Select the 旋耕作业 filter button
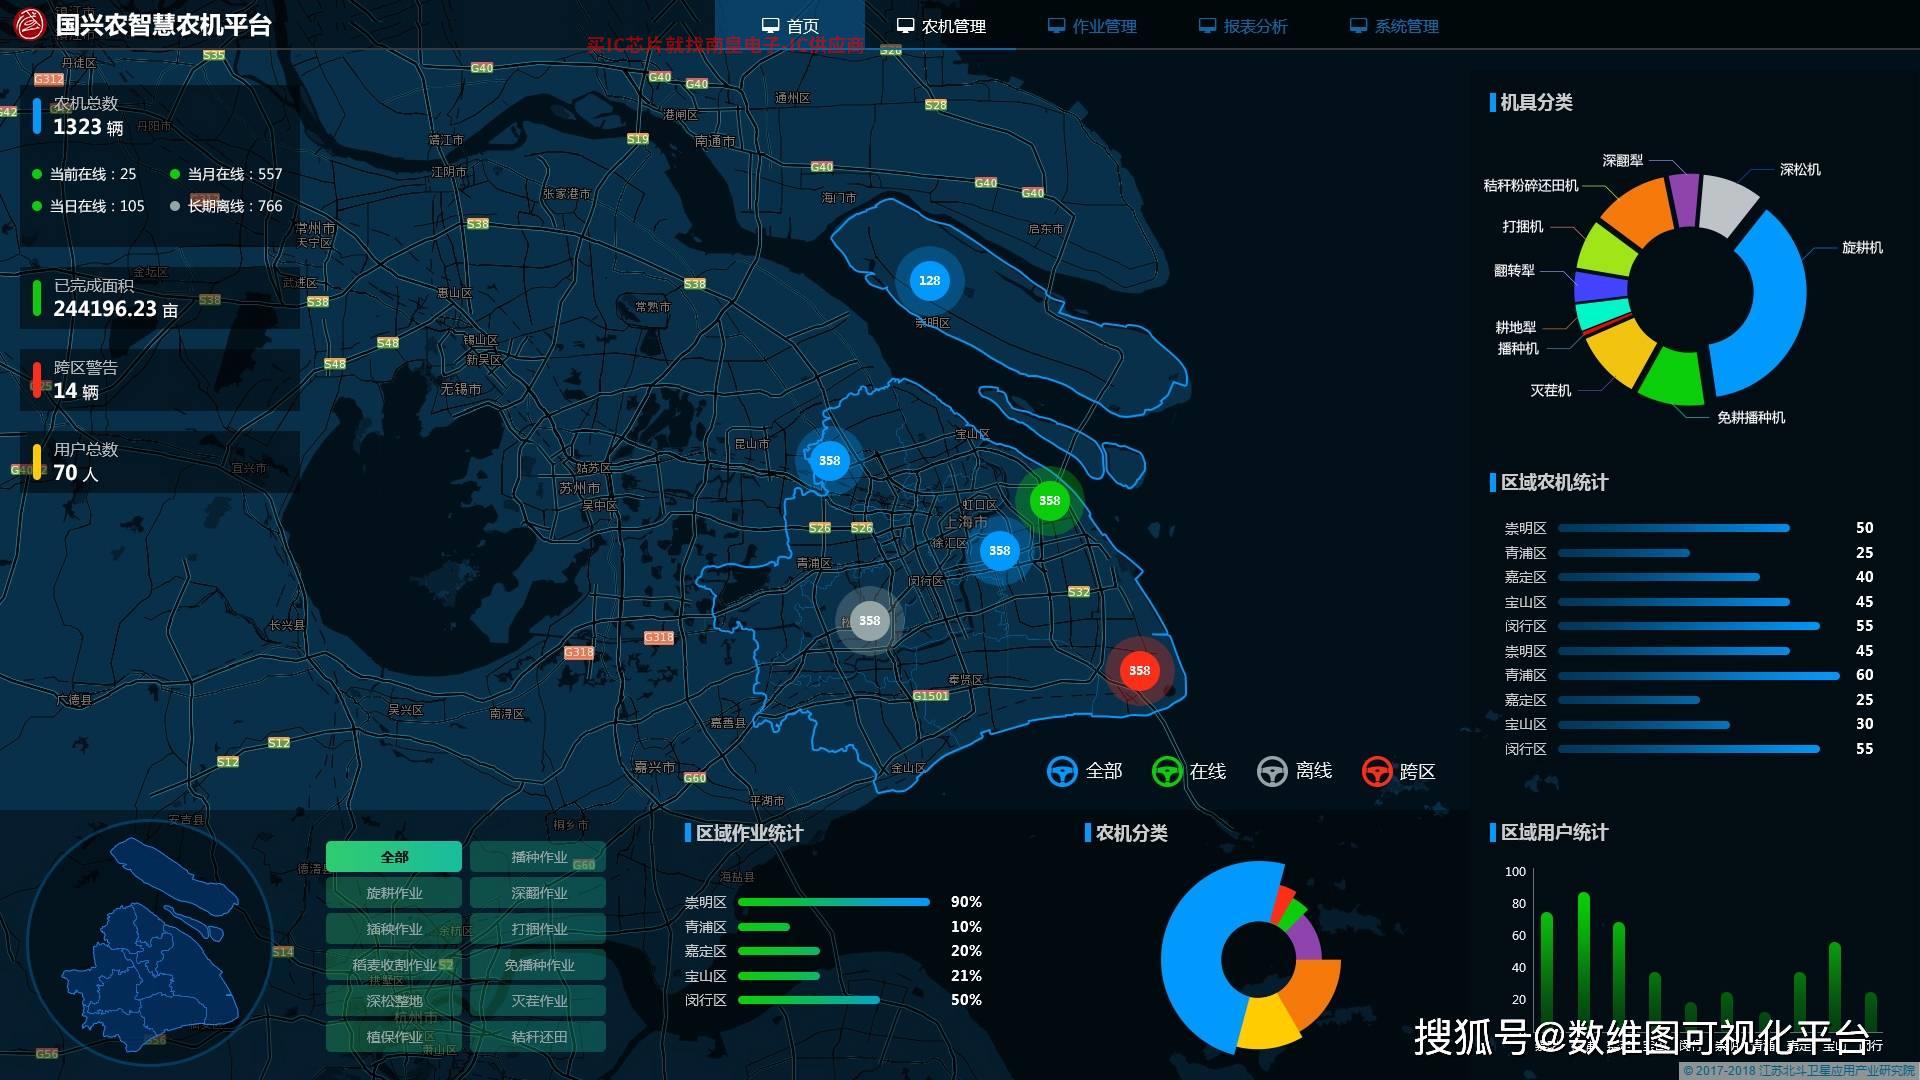 [394, 893]
